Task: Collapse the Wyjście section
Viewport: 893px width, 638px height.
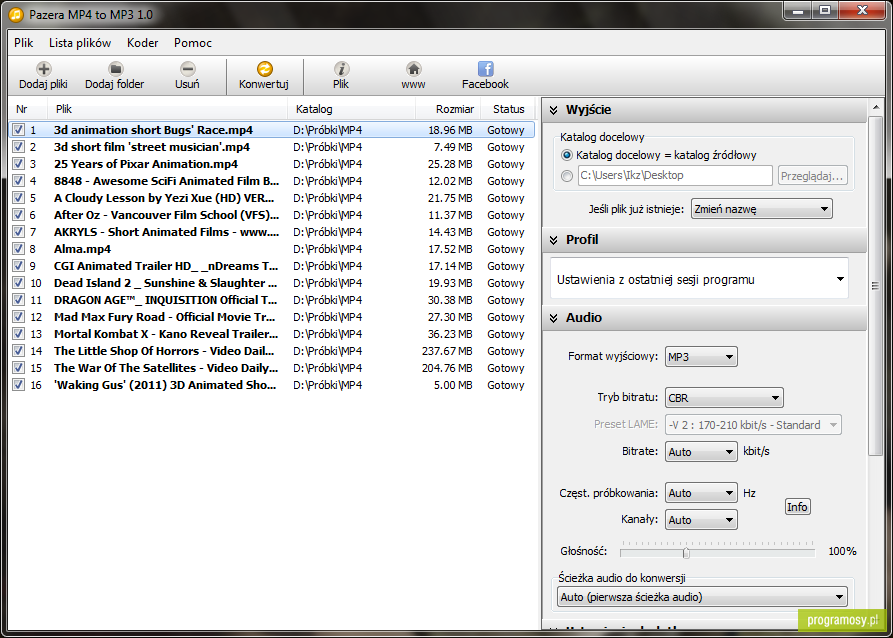Action: 554,110
